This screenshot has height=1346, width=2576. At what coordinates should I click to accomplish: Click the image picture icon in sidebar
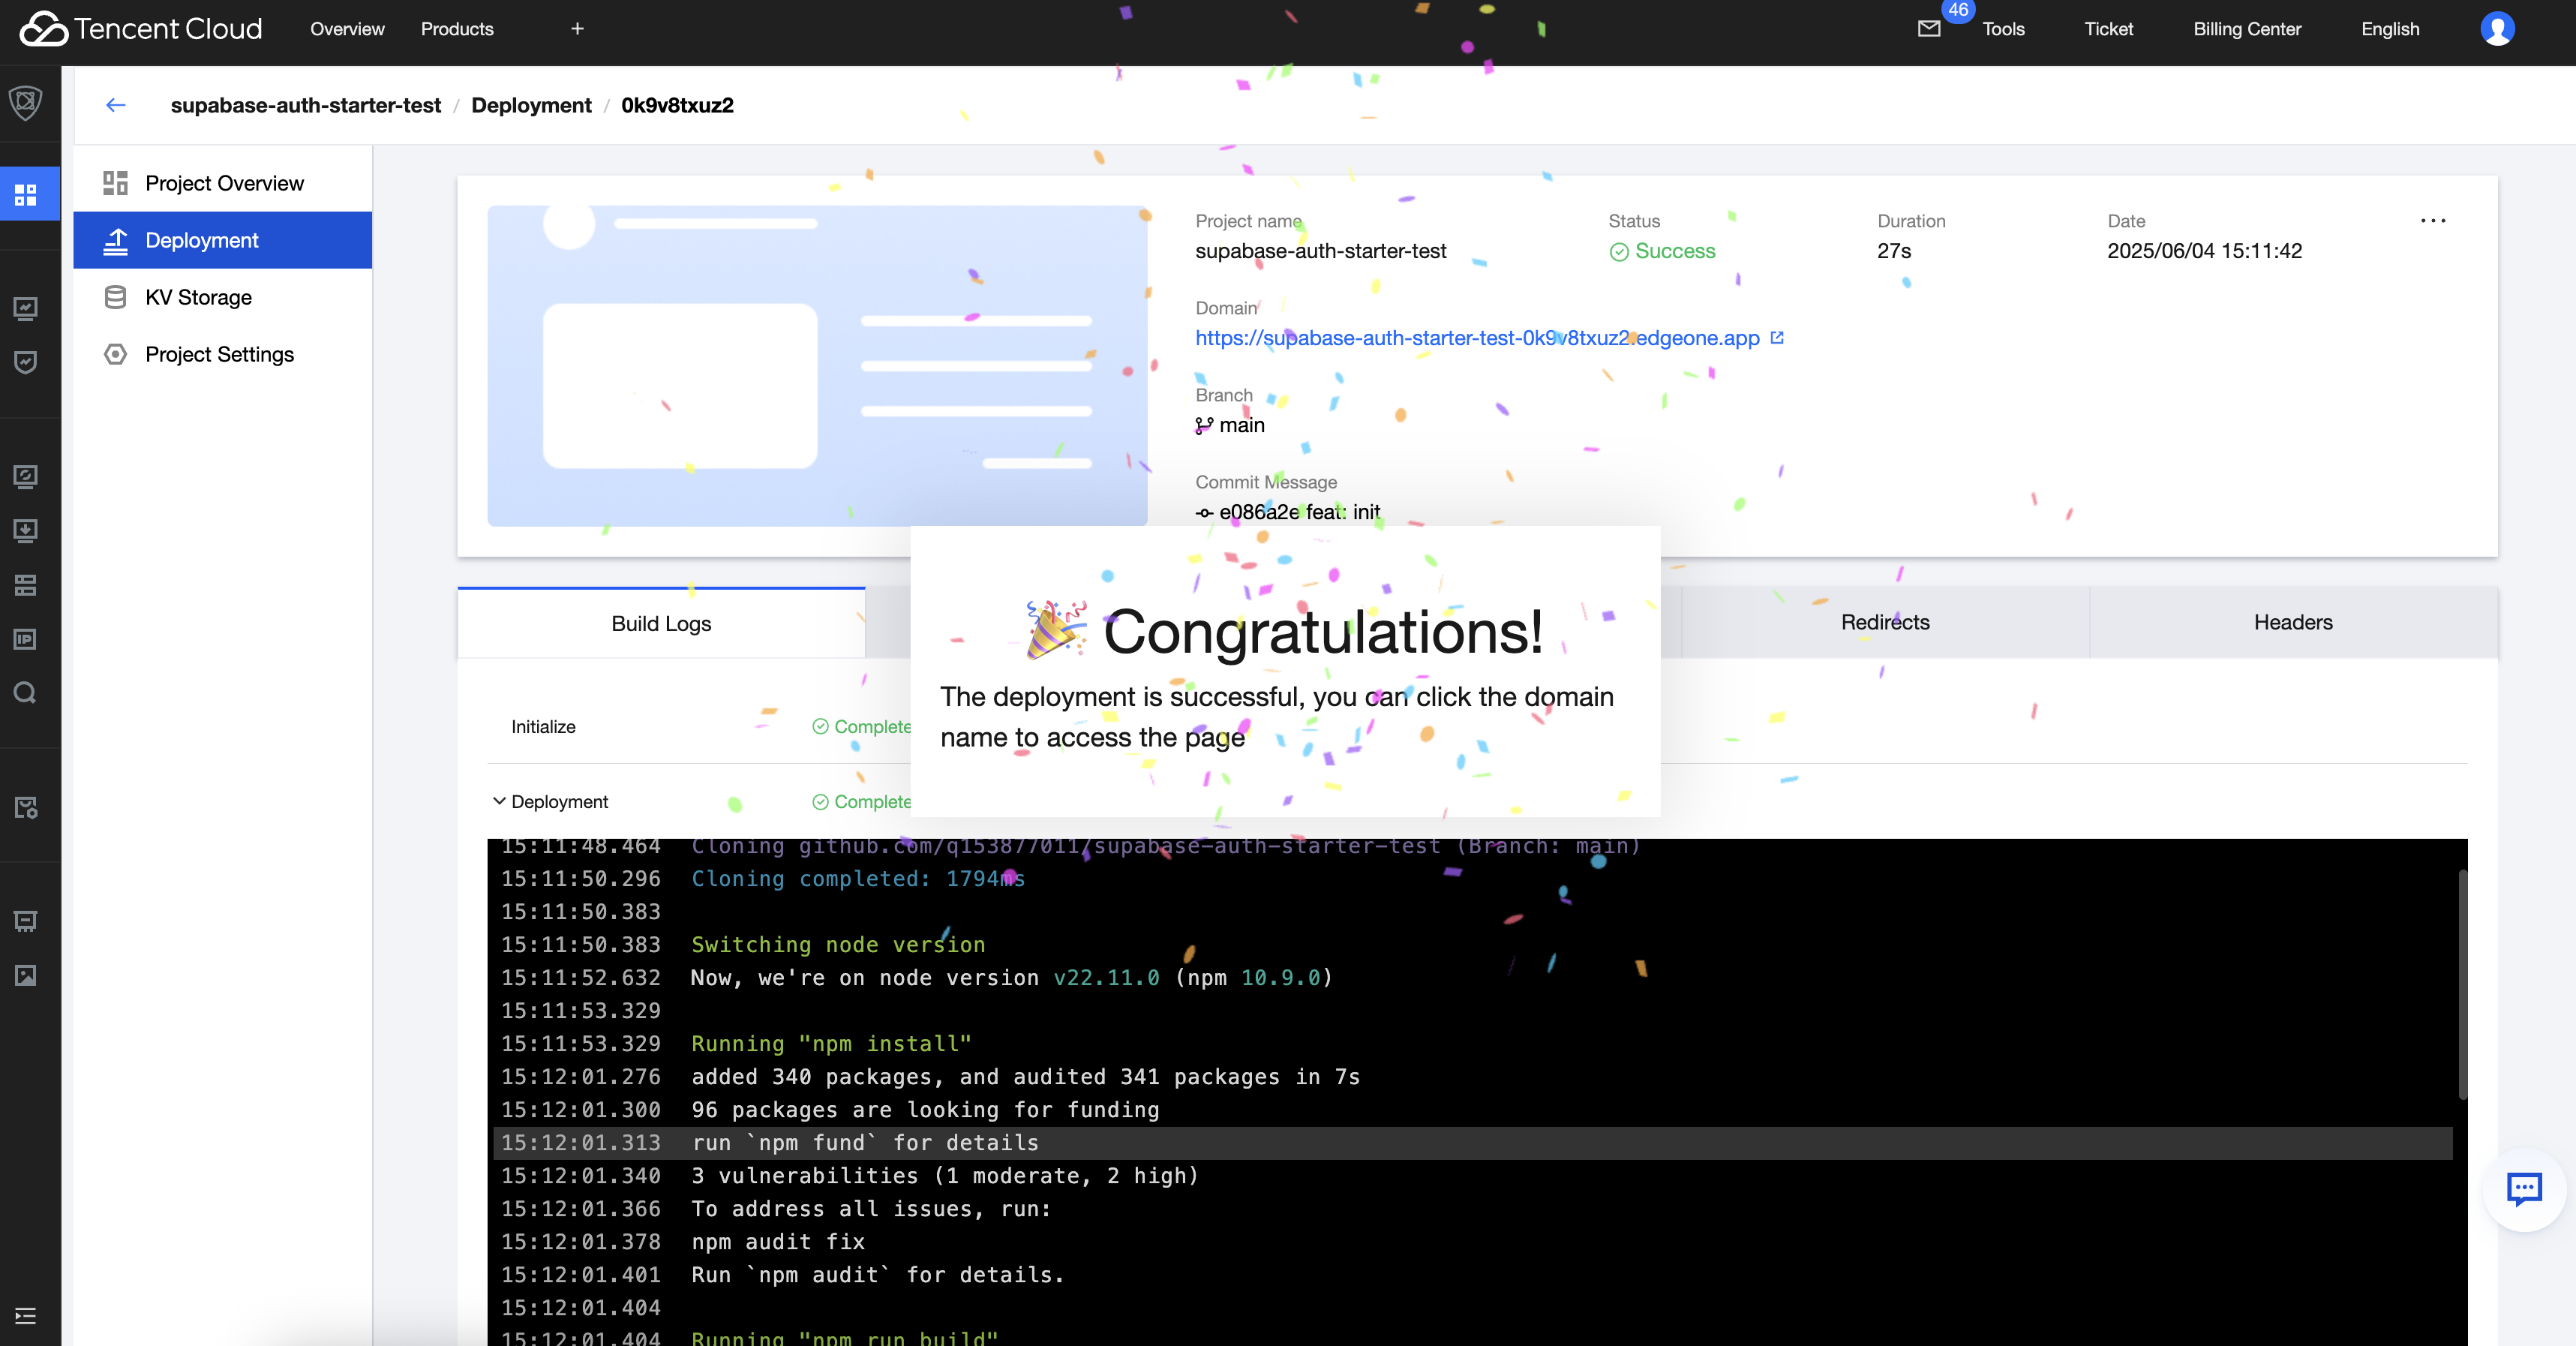(26, 975)
